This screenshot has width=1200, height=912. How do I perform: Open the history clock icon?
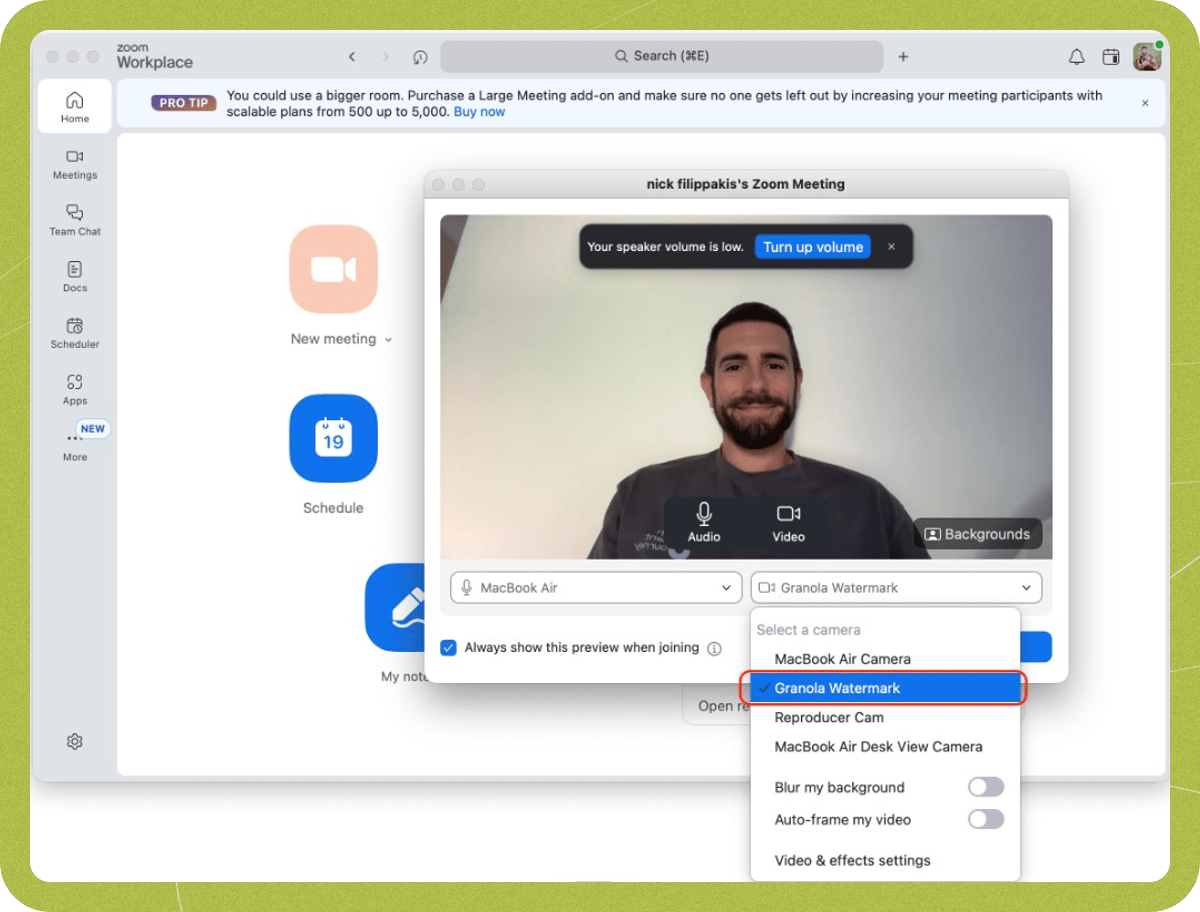coord(420,57)
